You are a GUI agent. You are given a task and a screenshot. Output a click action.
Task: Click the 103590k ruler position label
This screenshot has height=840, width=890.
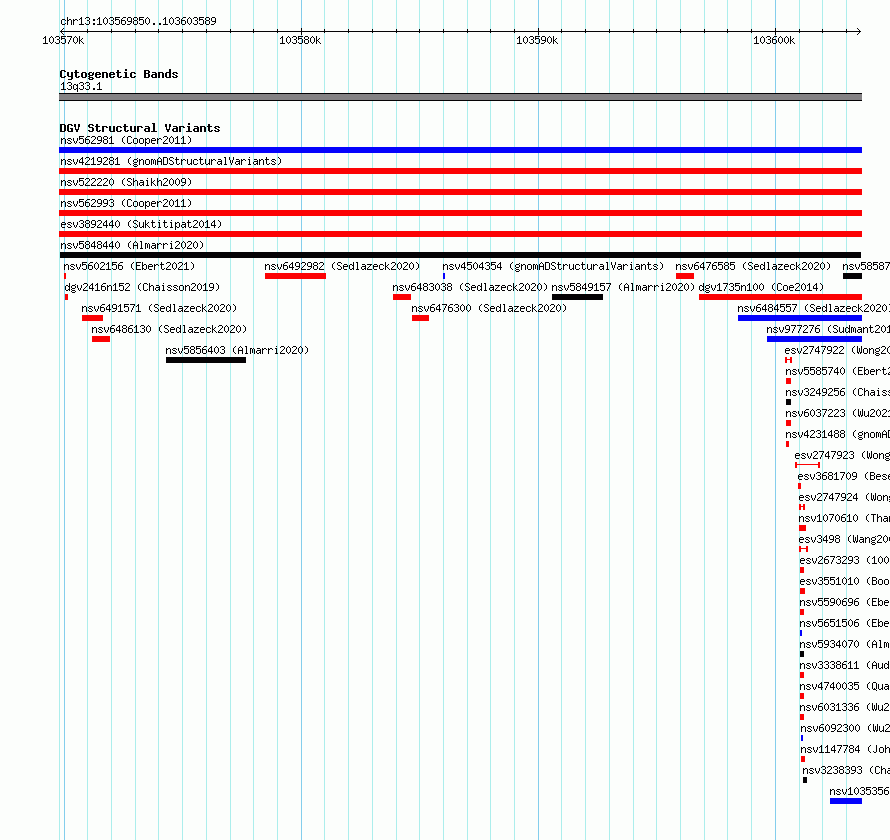[537, 40]
